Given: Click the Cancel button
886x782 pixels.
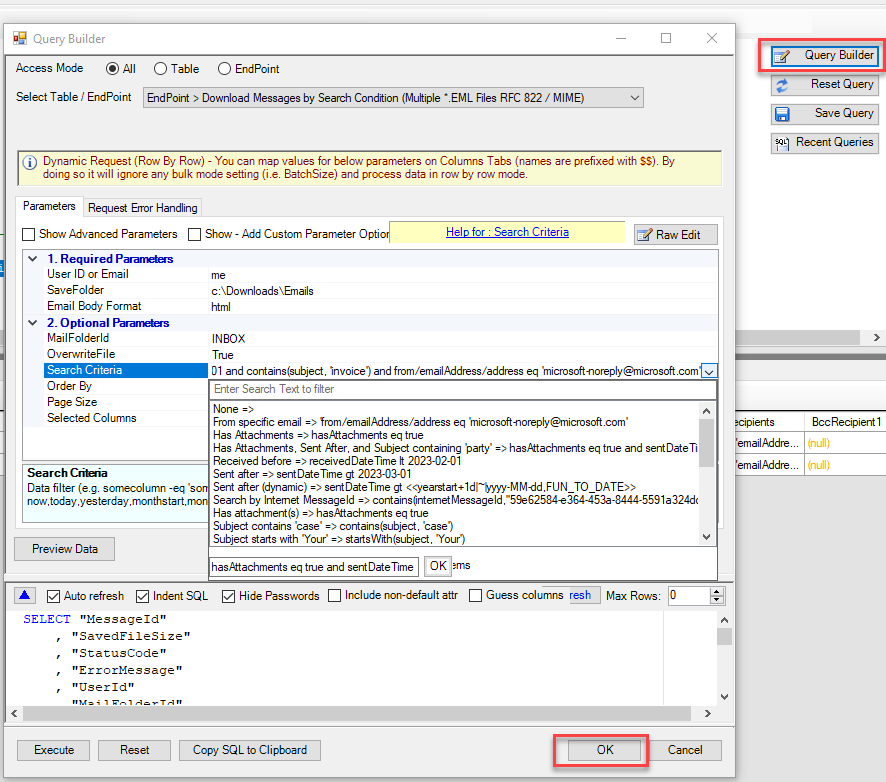Looking at the screenshot, I should (x=685, y=750).
